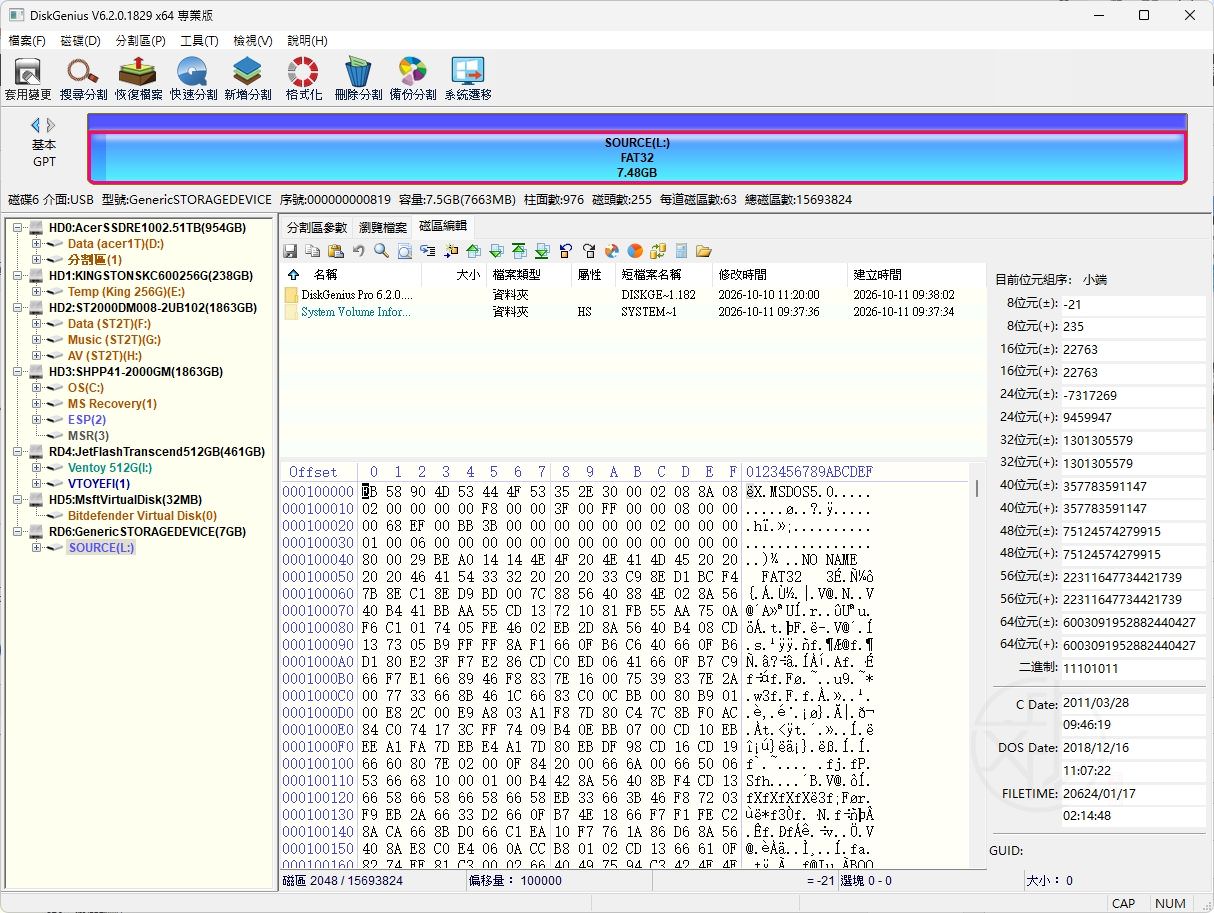Screen dimensions: 1214x913
Task: Click the hex view vertical scrollbar thumb
Action: (x=977, y=488)
